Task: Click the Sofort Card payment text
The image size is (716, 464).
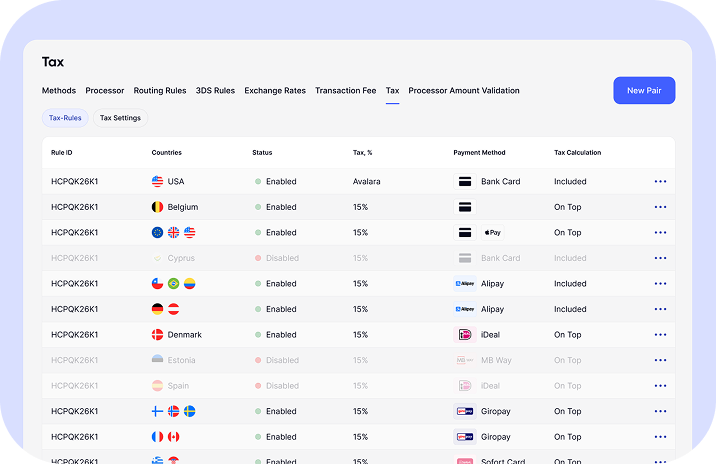Action: pos(503,461)
